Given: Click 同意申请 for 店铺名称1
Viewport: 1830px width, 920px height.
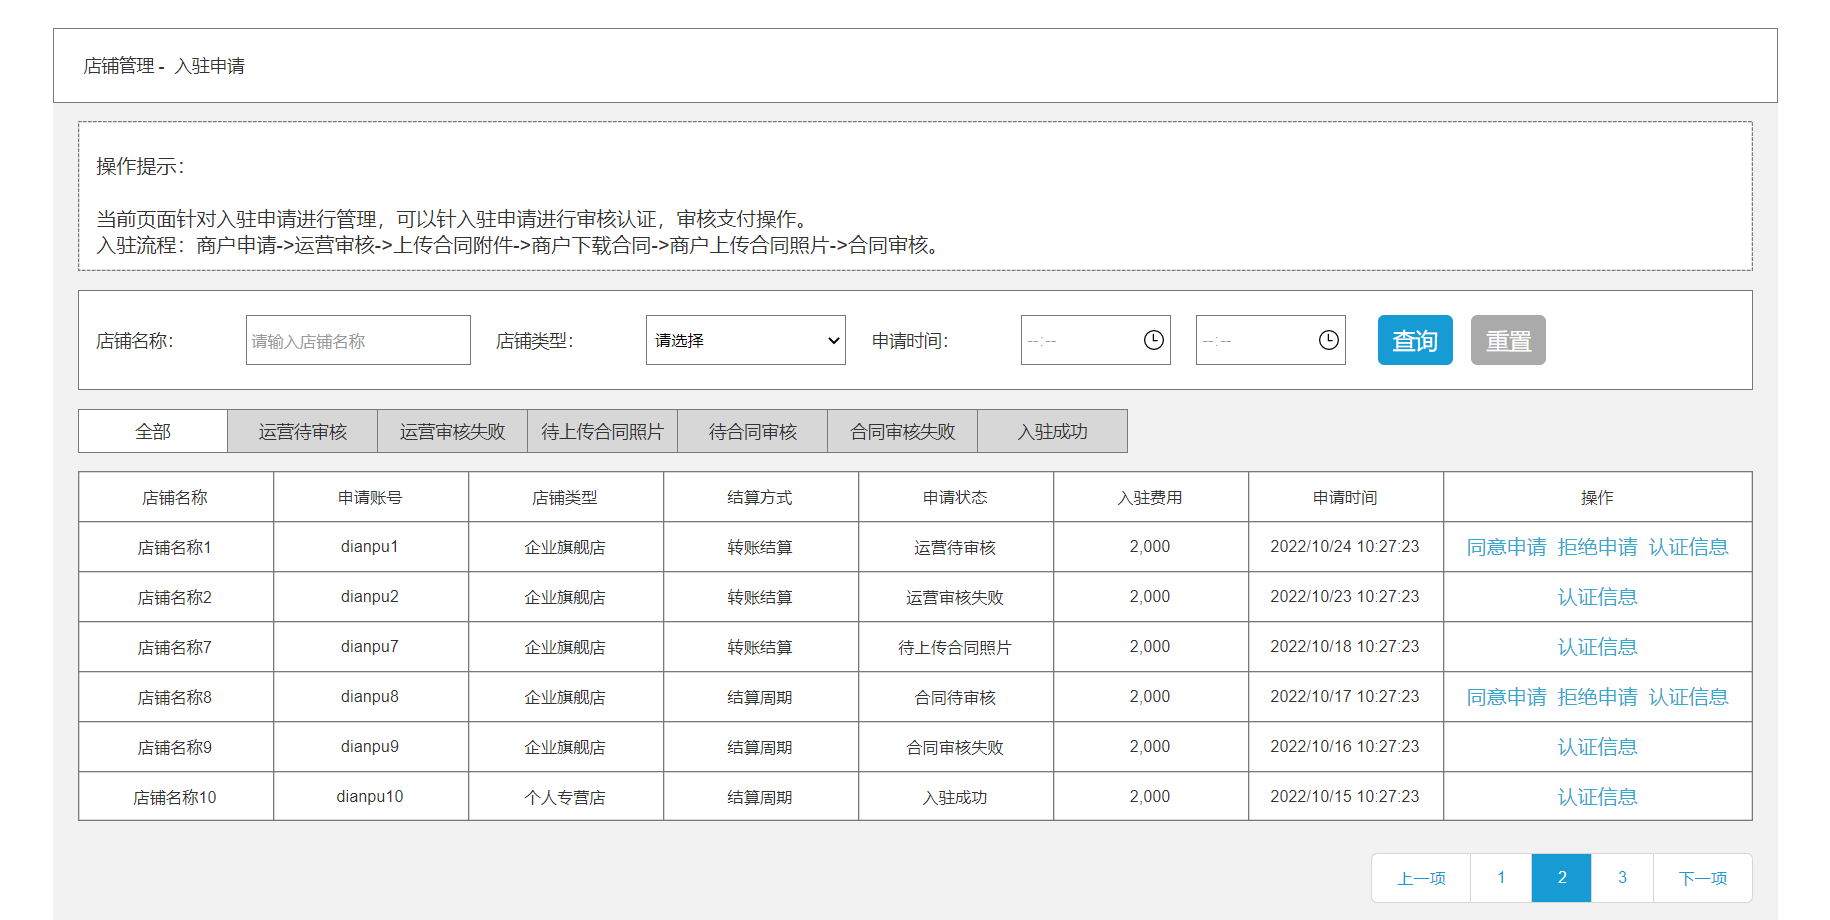Looking at the screenshot, I should click(x=1507, y=547).
